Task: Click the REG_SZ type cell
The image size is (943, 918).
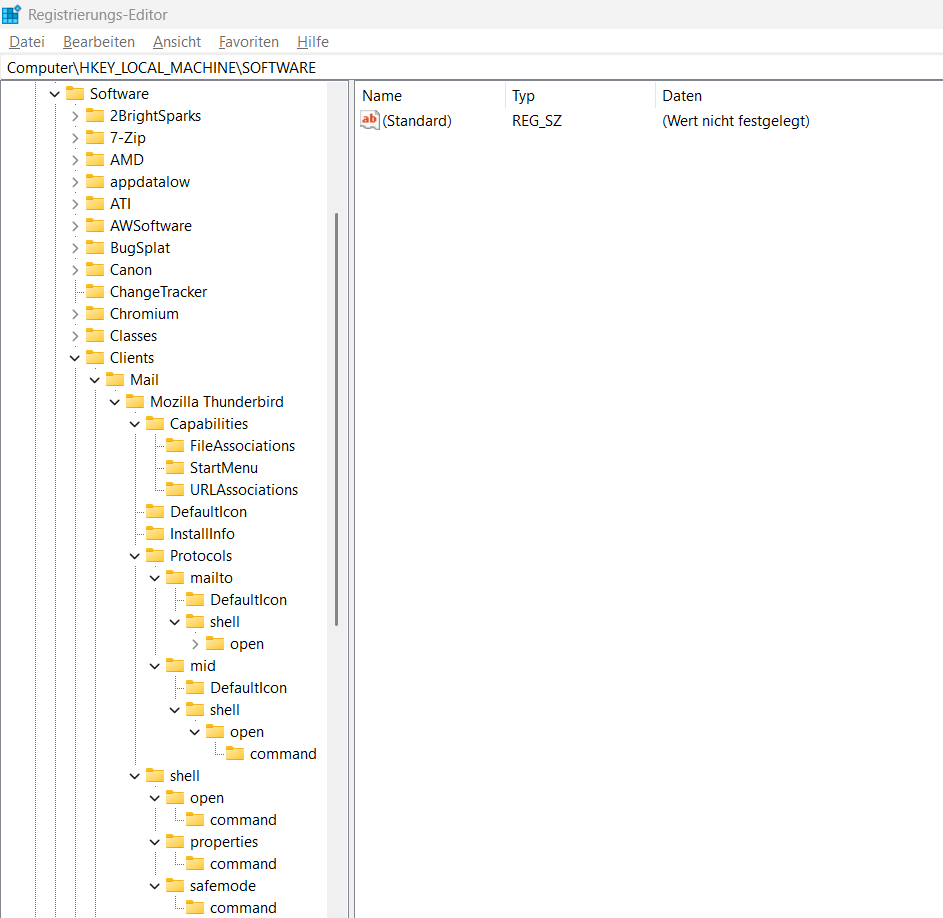Action: [x=536, y=121]
